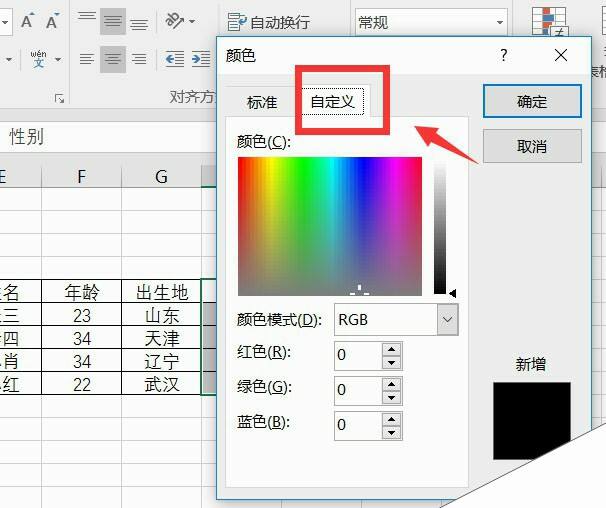This screenshot has width=606, height=508.
Task: Select the cell containing 天津
Action: pyautogui.click(x=162, y=338)
